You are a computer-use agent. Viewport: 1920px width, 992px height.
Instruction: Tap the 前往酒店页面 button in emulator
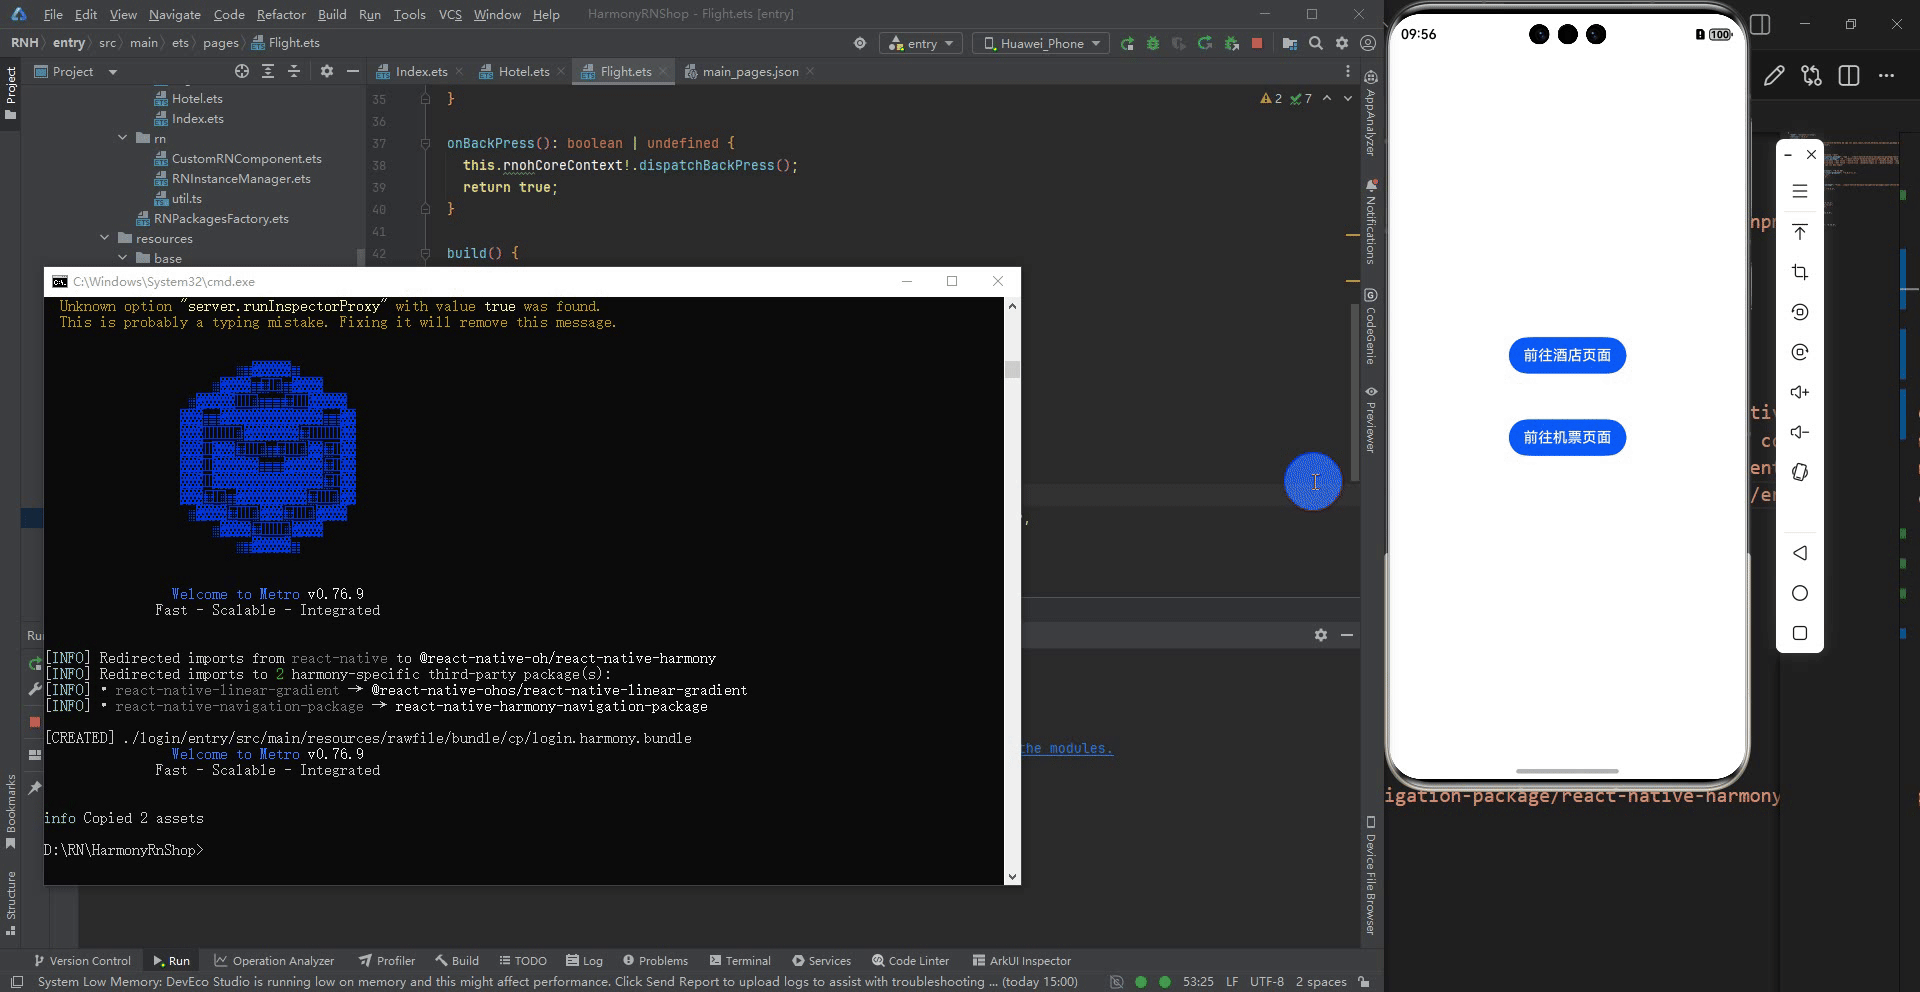[1567, 355]
